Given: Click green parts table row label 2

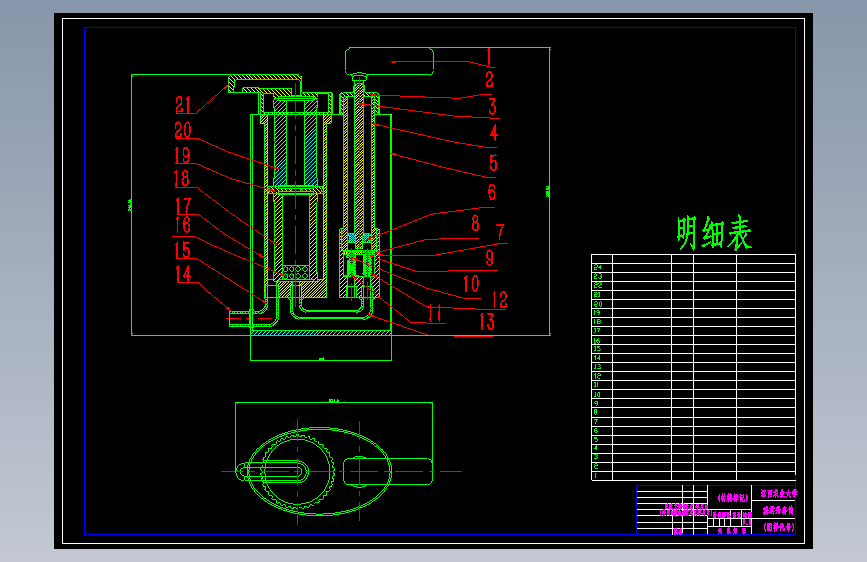Looking at the screenshot, I should (596, 466).
